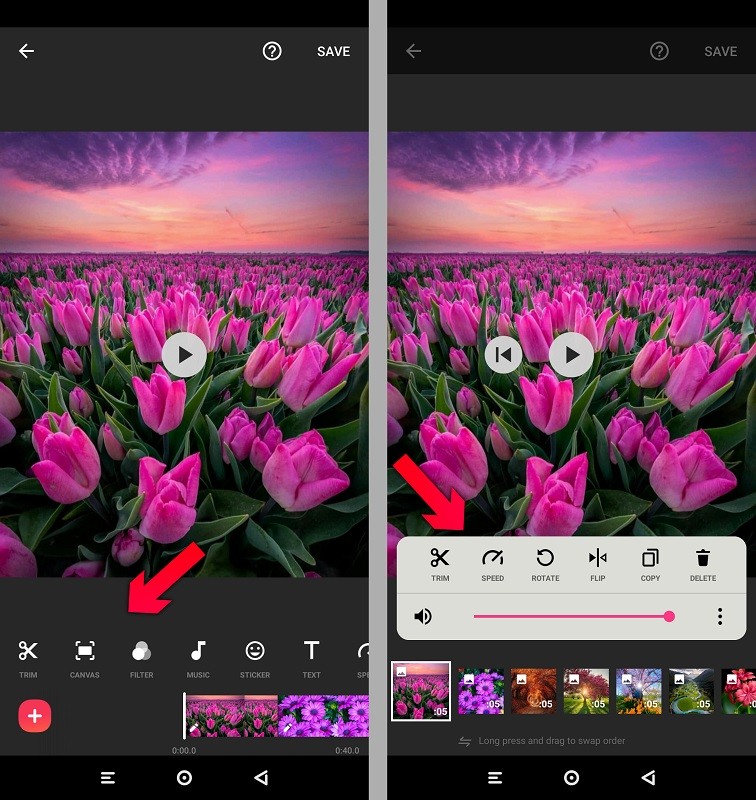This screenshot has width=756, height=800.
Task: Open the CANVAS tool
Action: click(85, 659)
